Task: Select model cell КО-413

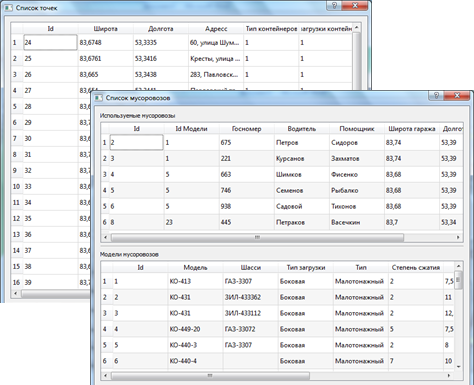Action: point(195,281)
